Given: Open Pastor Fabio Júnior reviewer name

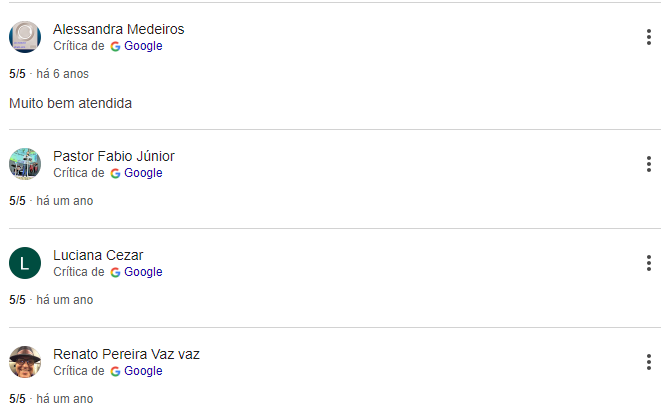Looking at the screenshot, I should click(x=113, y=156).
